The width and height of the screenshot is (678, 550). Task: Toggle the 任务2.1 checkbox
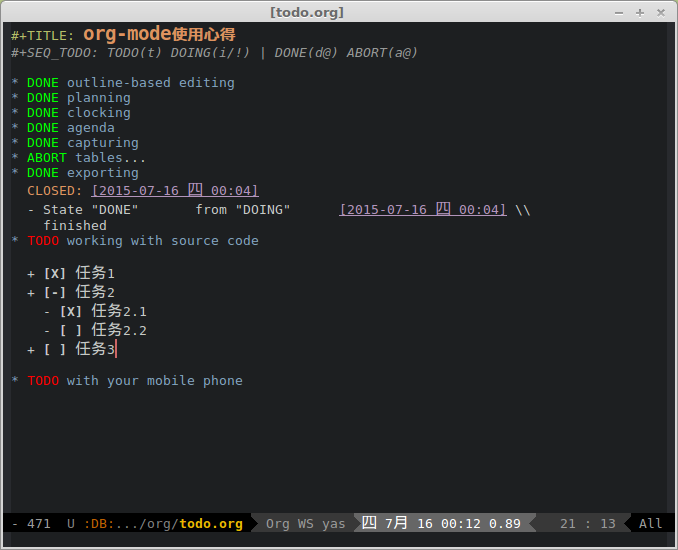click(70, 311)
